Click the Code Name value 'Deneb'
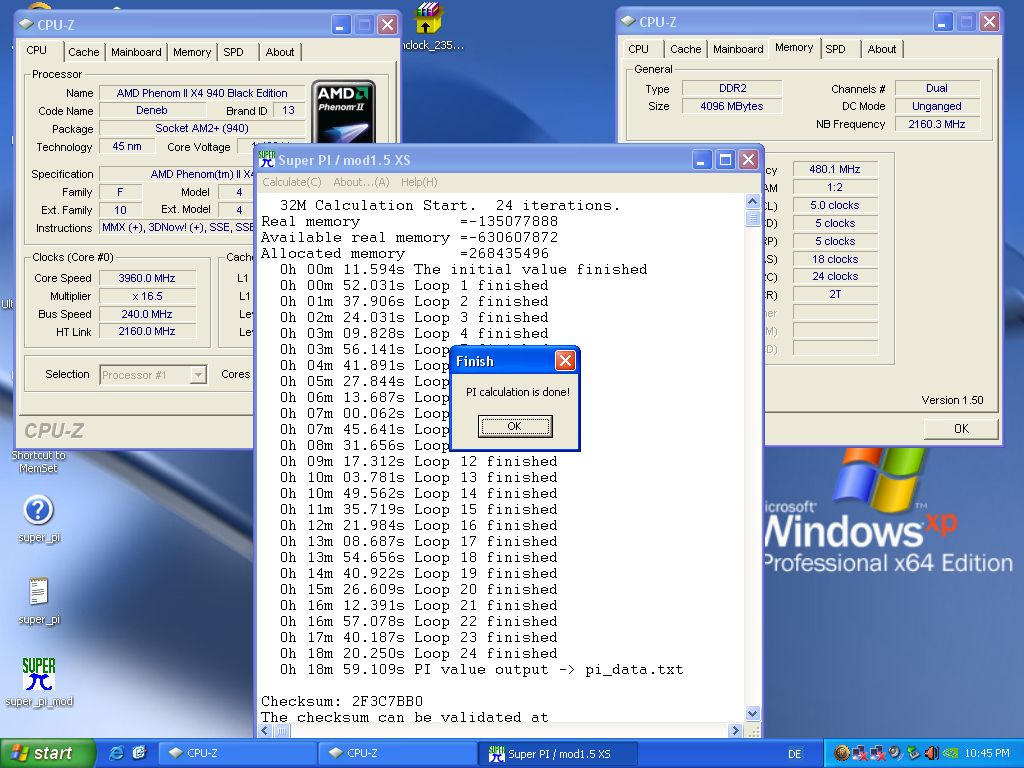 152,111
